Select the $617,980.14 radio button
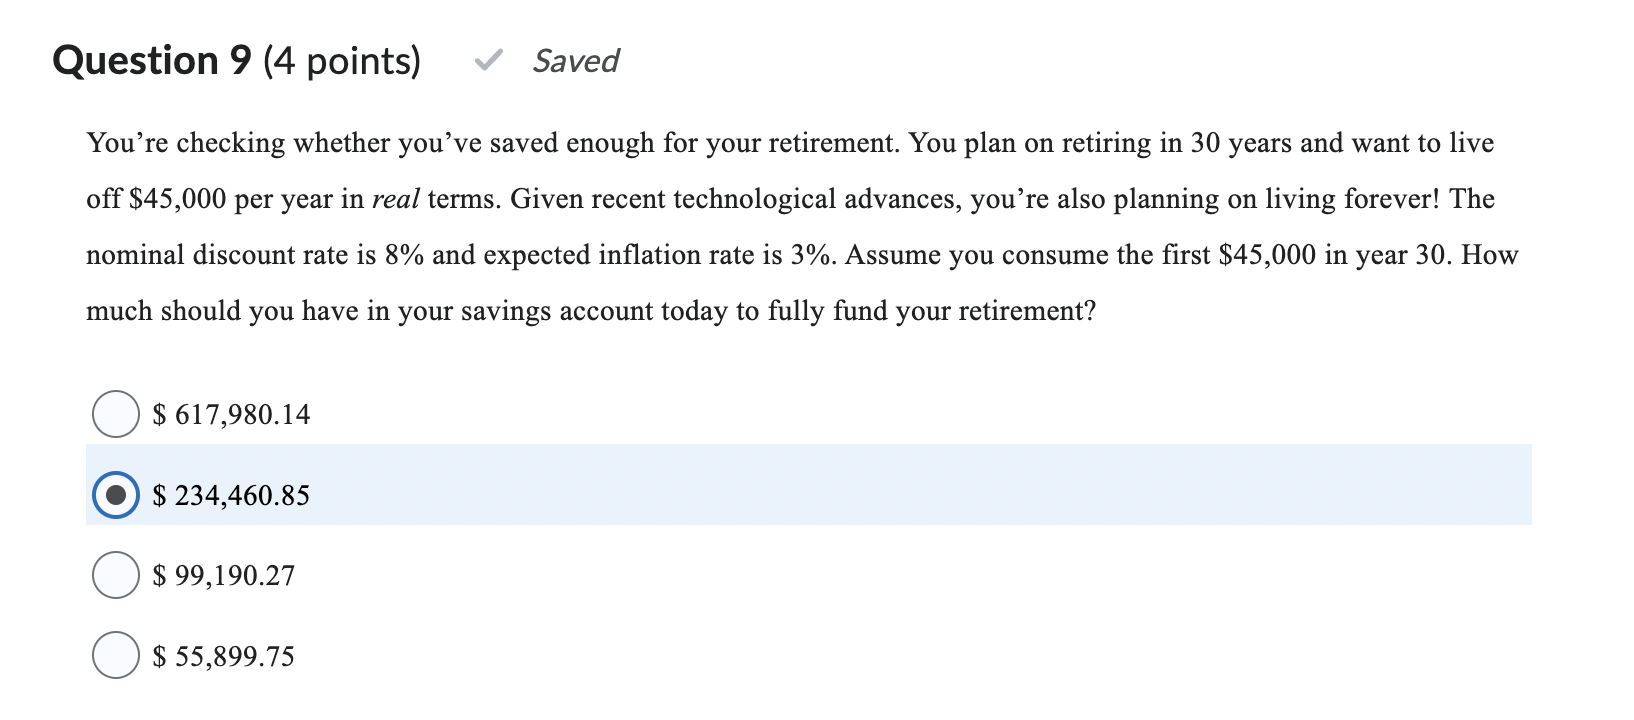 tap(115, 413)
